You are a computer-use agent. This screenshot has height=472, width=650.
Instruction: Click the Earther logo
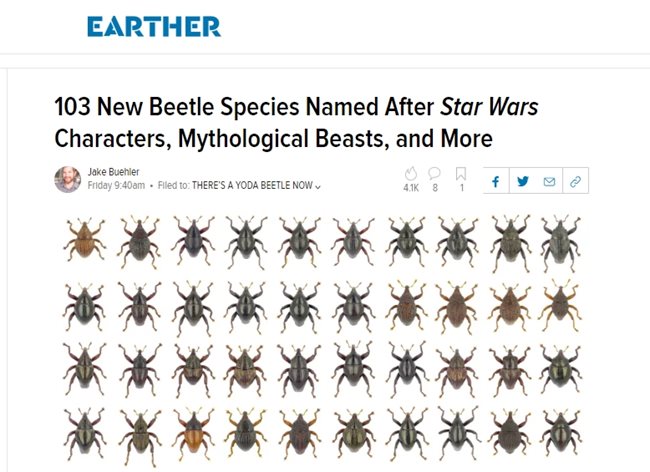coord(154,27)
